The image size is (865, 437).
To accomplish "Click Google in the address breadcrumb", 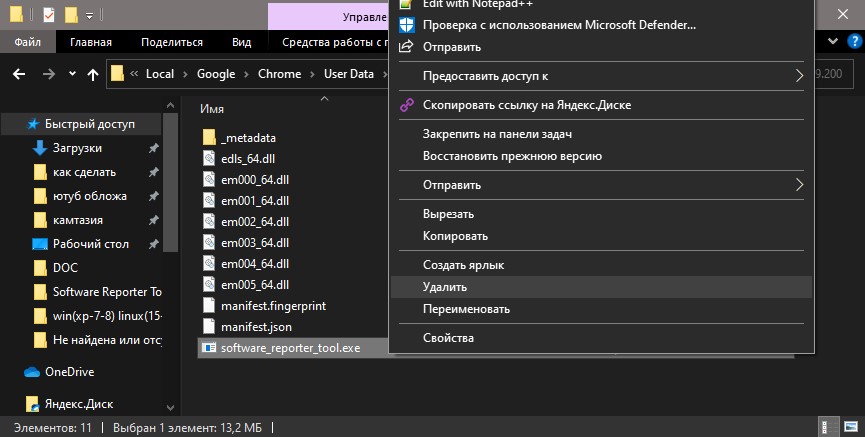I will click(216, 74).
